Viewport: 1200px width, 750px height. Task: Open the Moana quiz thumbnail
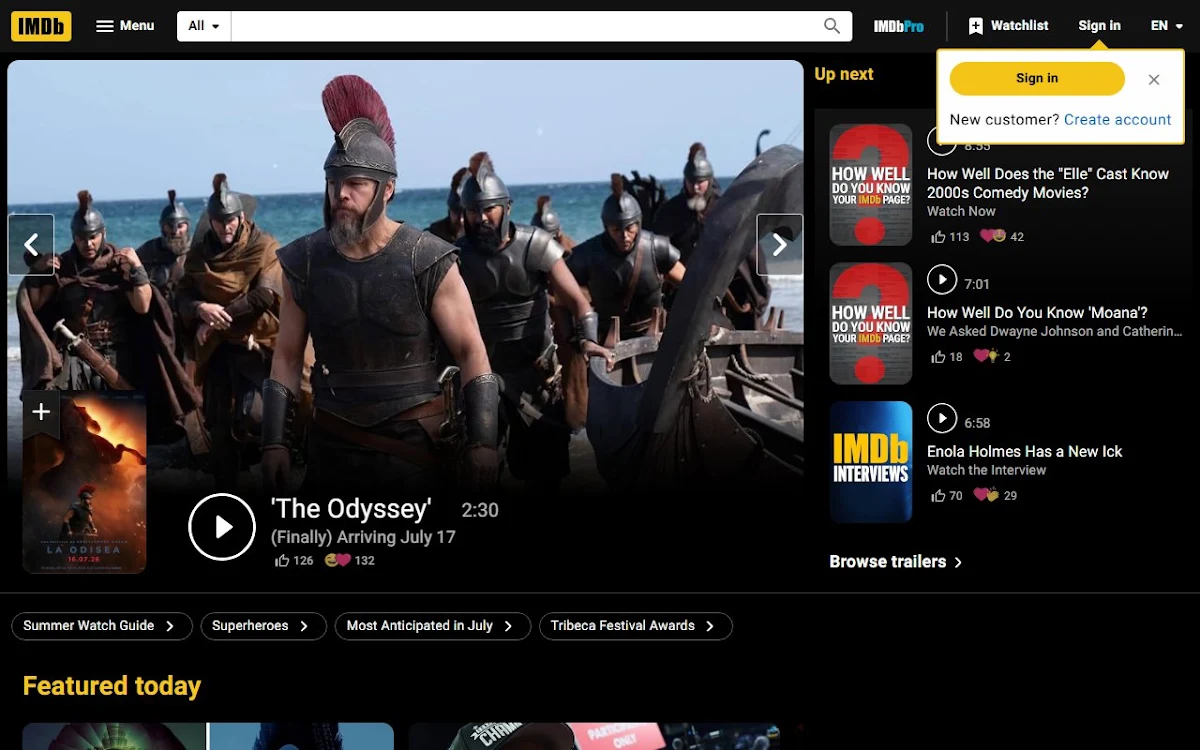(x=871, y=323)
